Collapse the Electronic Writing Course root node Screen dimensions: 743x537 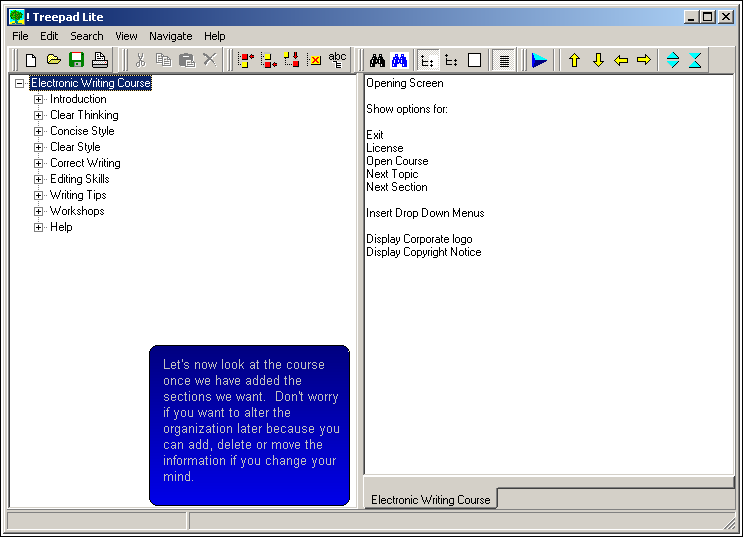[19, 83]
